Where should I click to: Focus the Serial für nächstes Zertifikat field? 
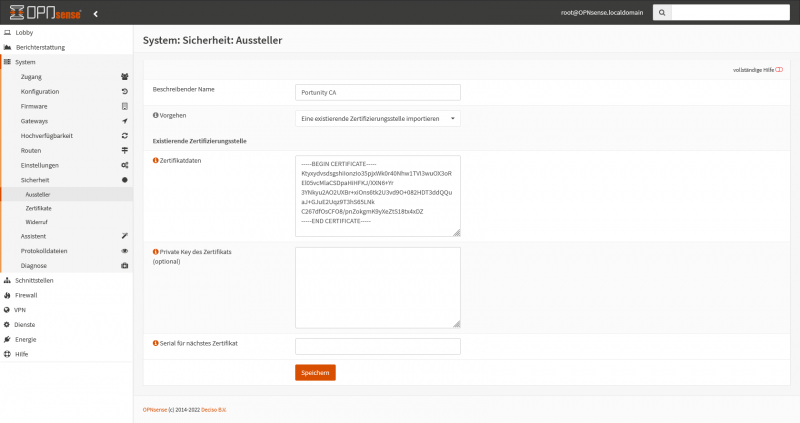click(x=378, y=346)
